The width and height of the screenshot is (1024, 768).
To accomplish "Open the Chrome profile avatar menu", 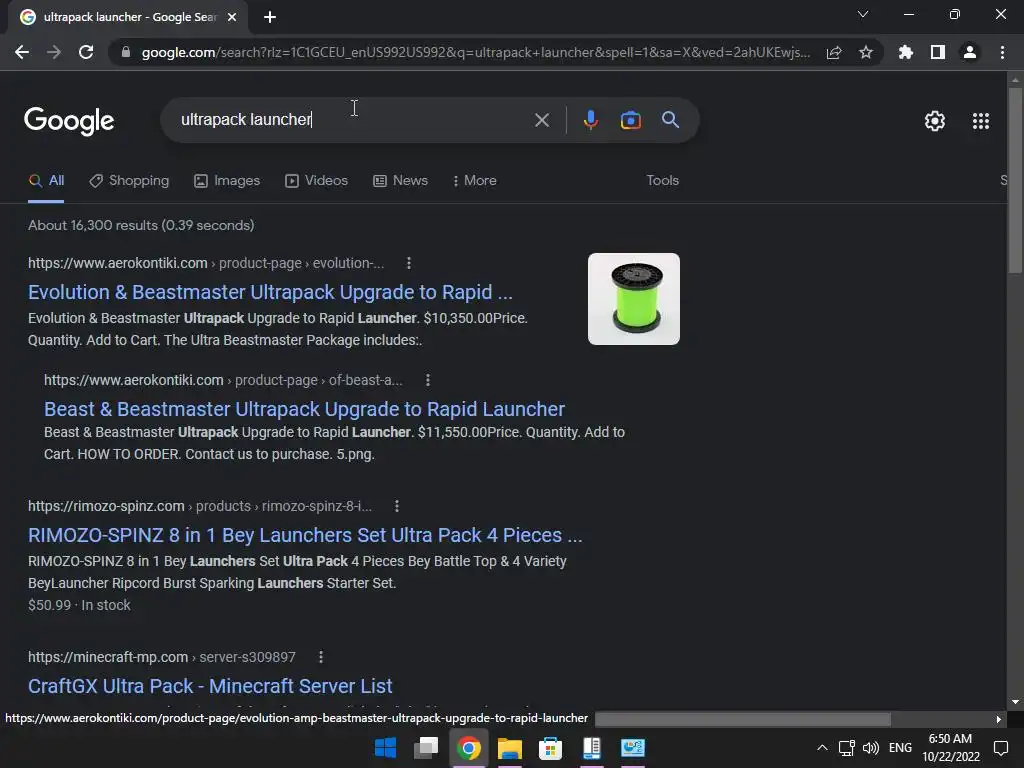I will click(970, 52).
